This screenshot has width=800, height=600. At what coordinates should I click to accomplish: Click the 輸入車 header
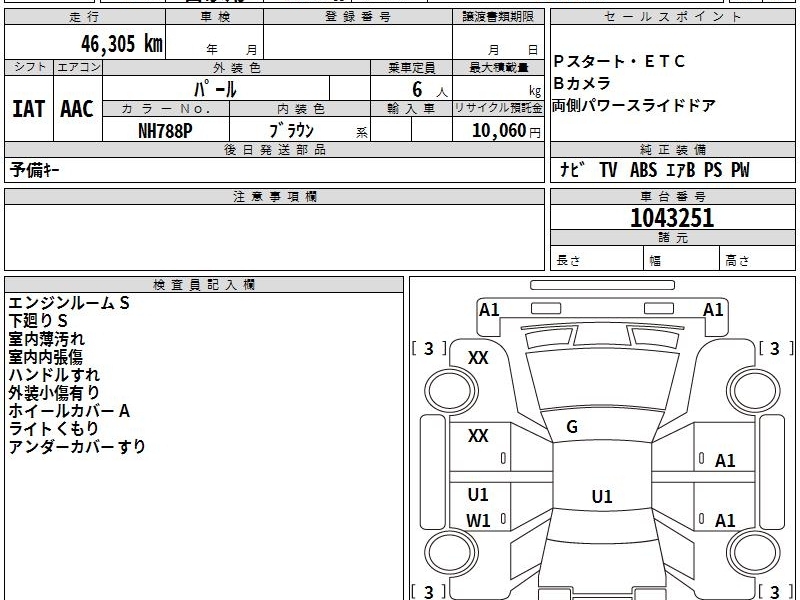[411, 109]
